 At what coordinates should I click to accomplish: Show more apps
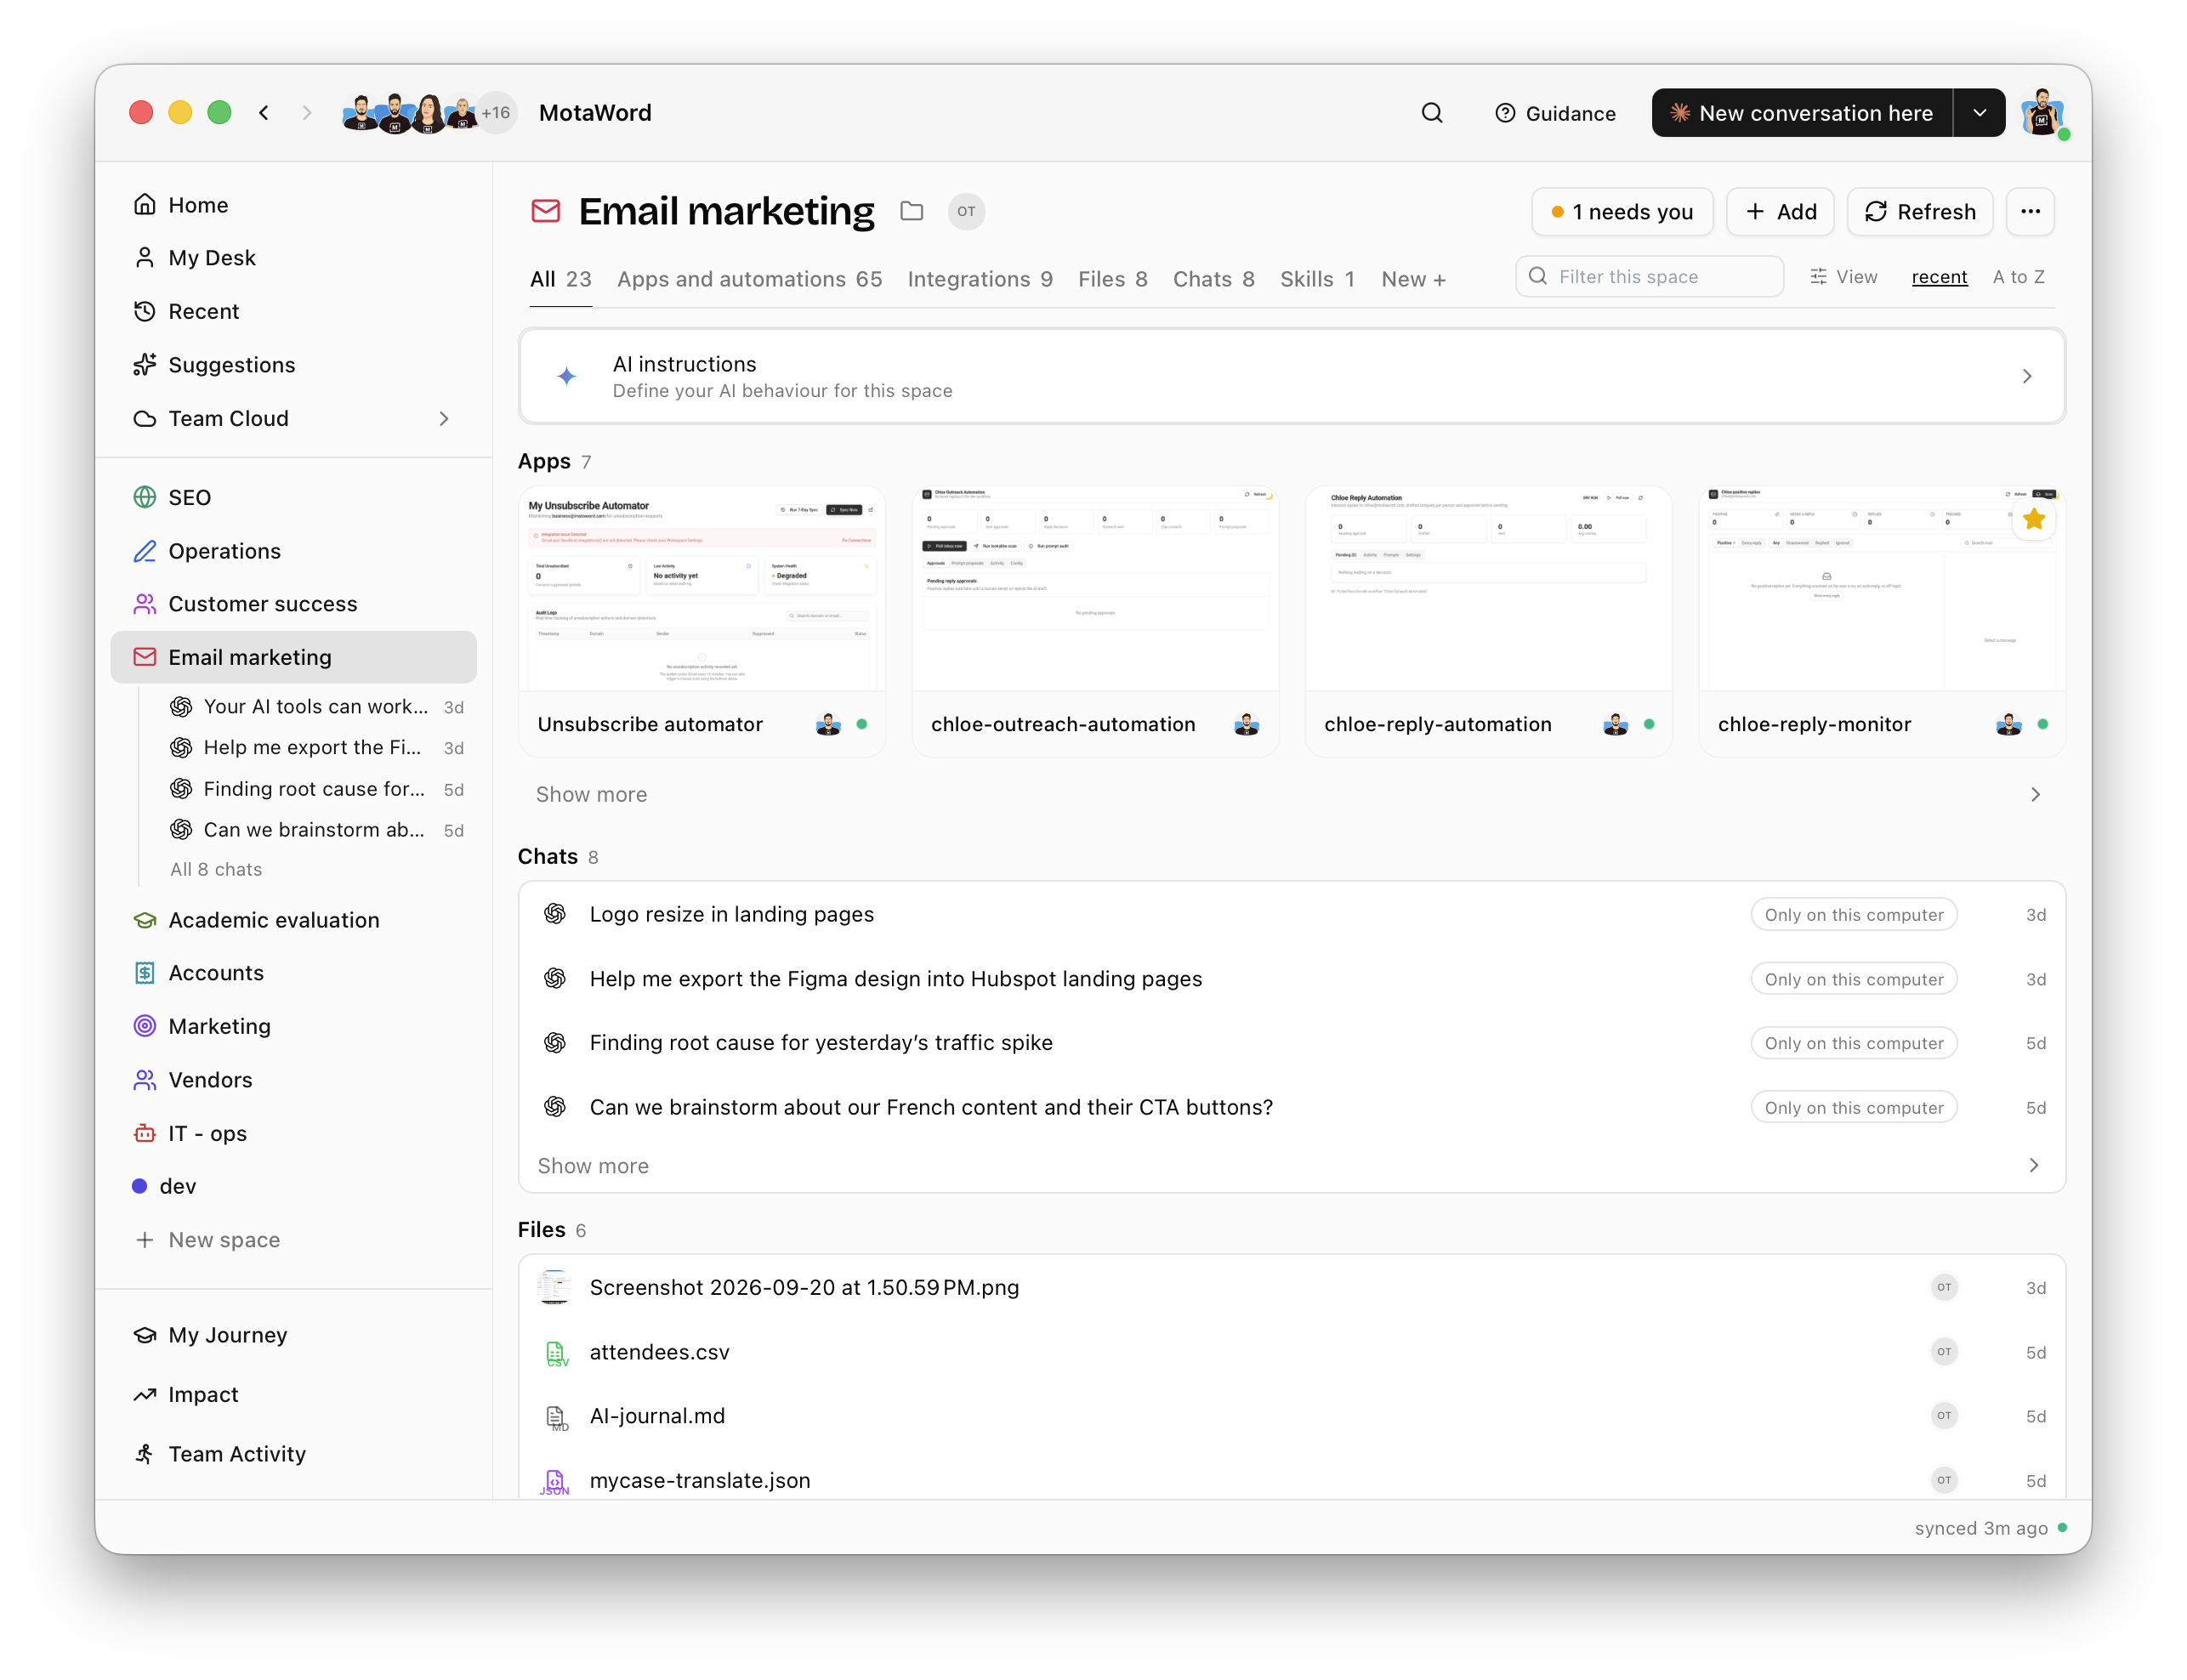click(x=1291, y=794)
